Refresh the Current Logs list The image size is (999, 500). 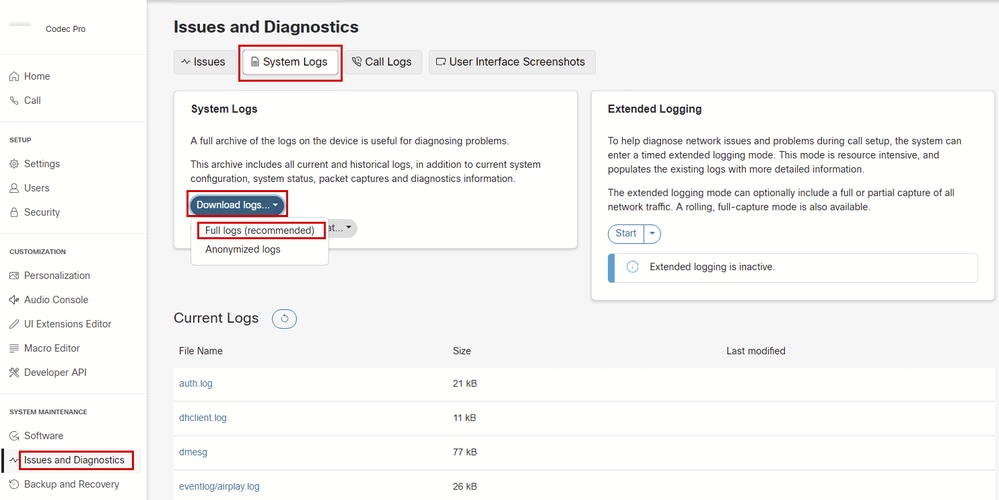[x=284, y=318]
